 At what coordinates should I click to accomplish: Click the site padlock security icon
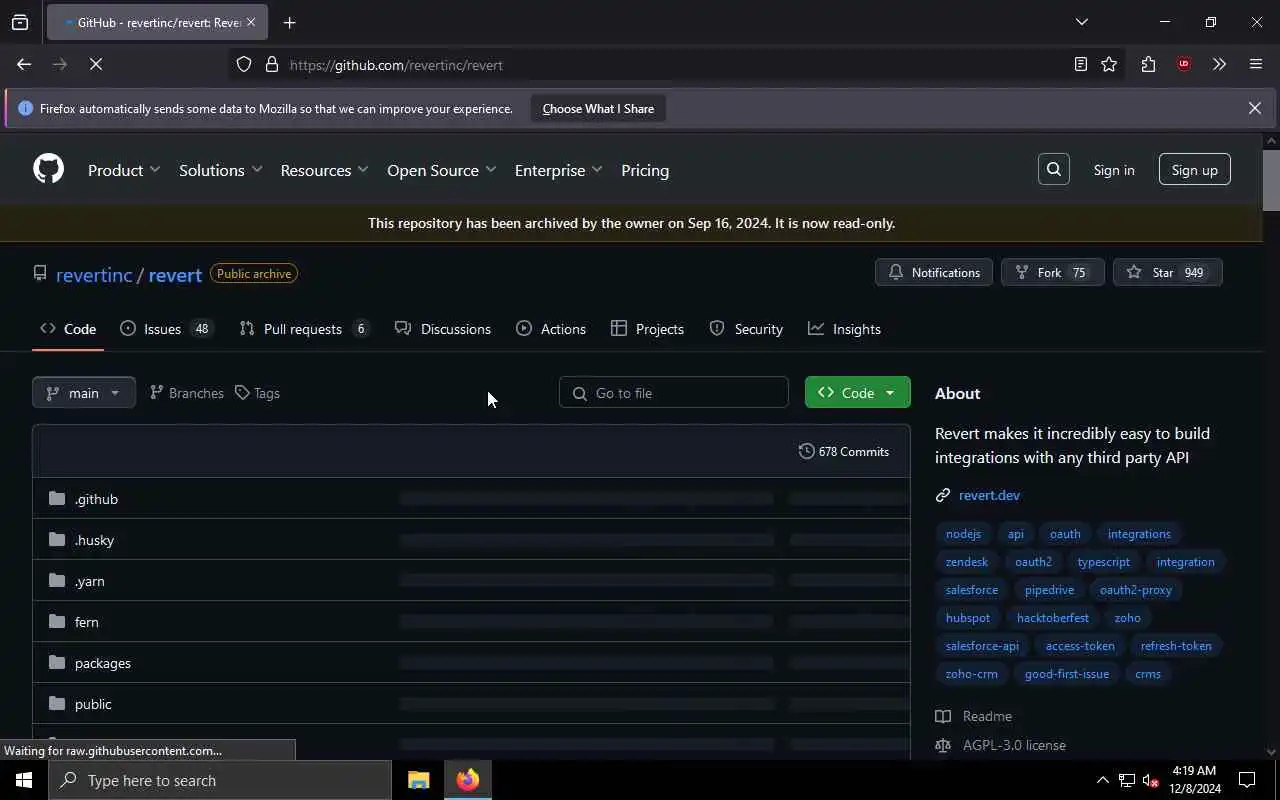click(271, 65)
